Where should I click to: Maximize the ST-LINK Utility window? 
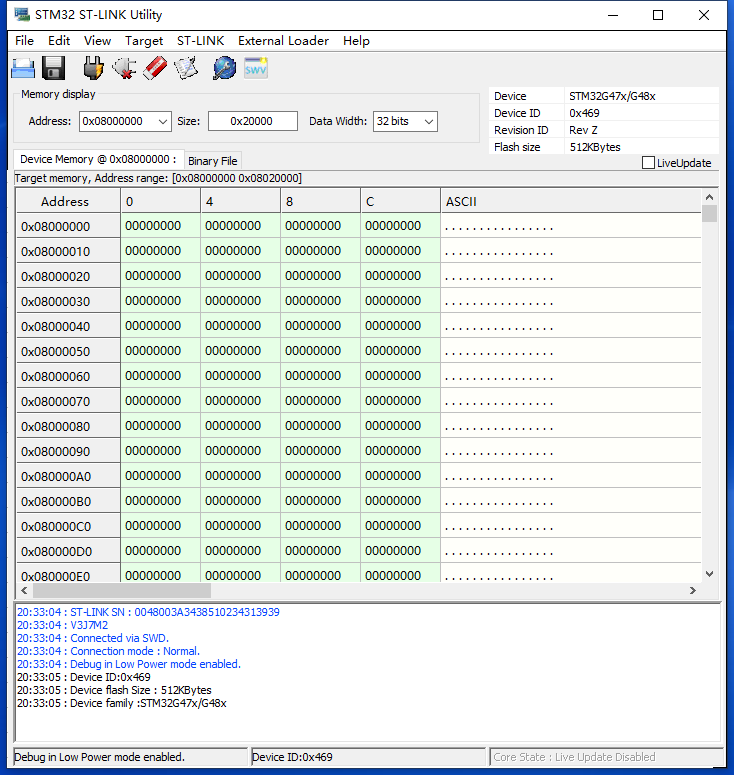[x=658, y=15]
